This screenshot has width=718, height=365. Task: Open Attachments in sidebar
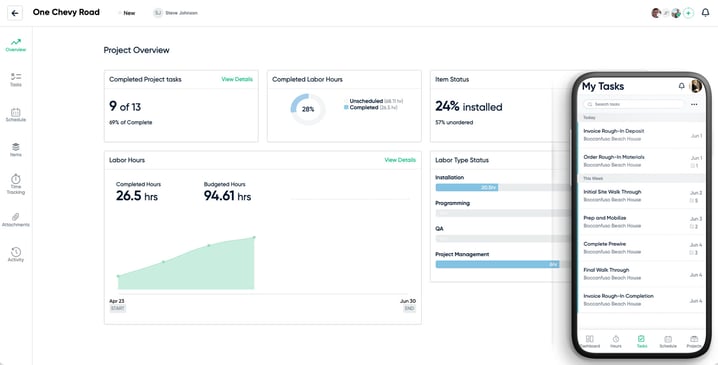(x=16, y=220)
